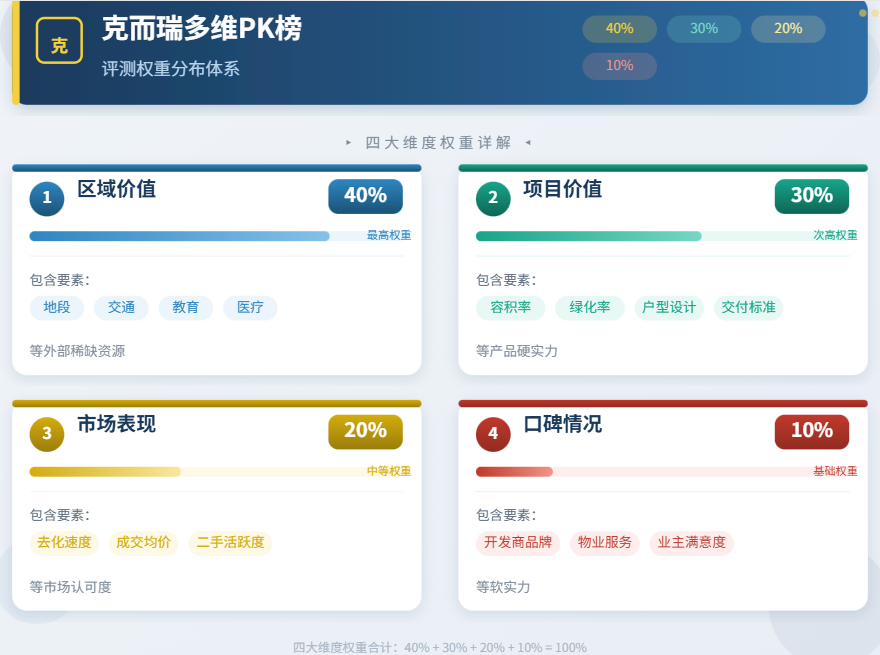Click the left arrow beside 四大维度权重详解
Image resolution: width=880 pixels, height=655 pixels.
coord(348,142)
